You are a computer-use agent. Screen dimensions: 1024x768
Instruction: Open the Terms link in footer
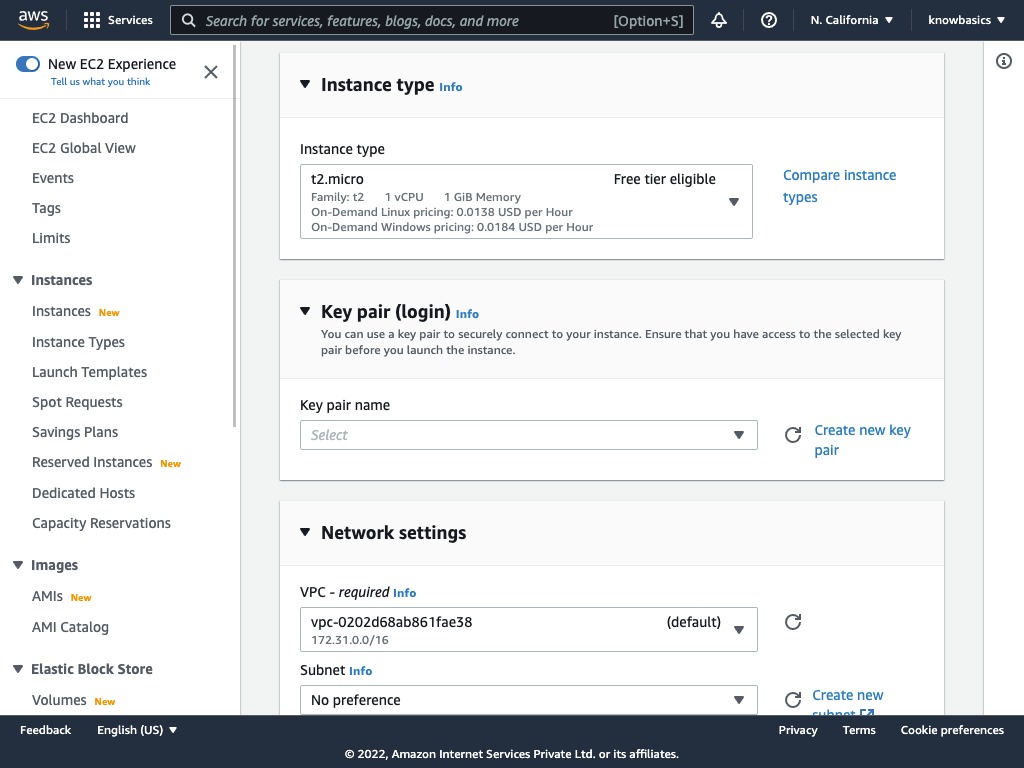[x=859, y=730]
